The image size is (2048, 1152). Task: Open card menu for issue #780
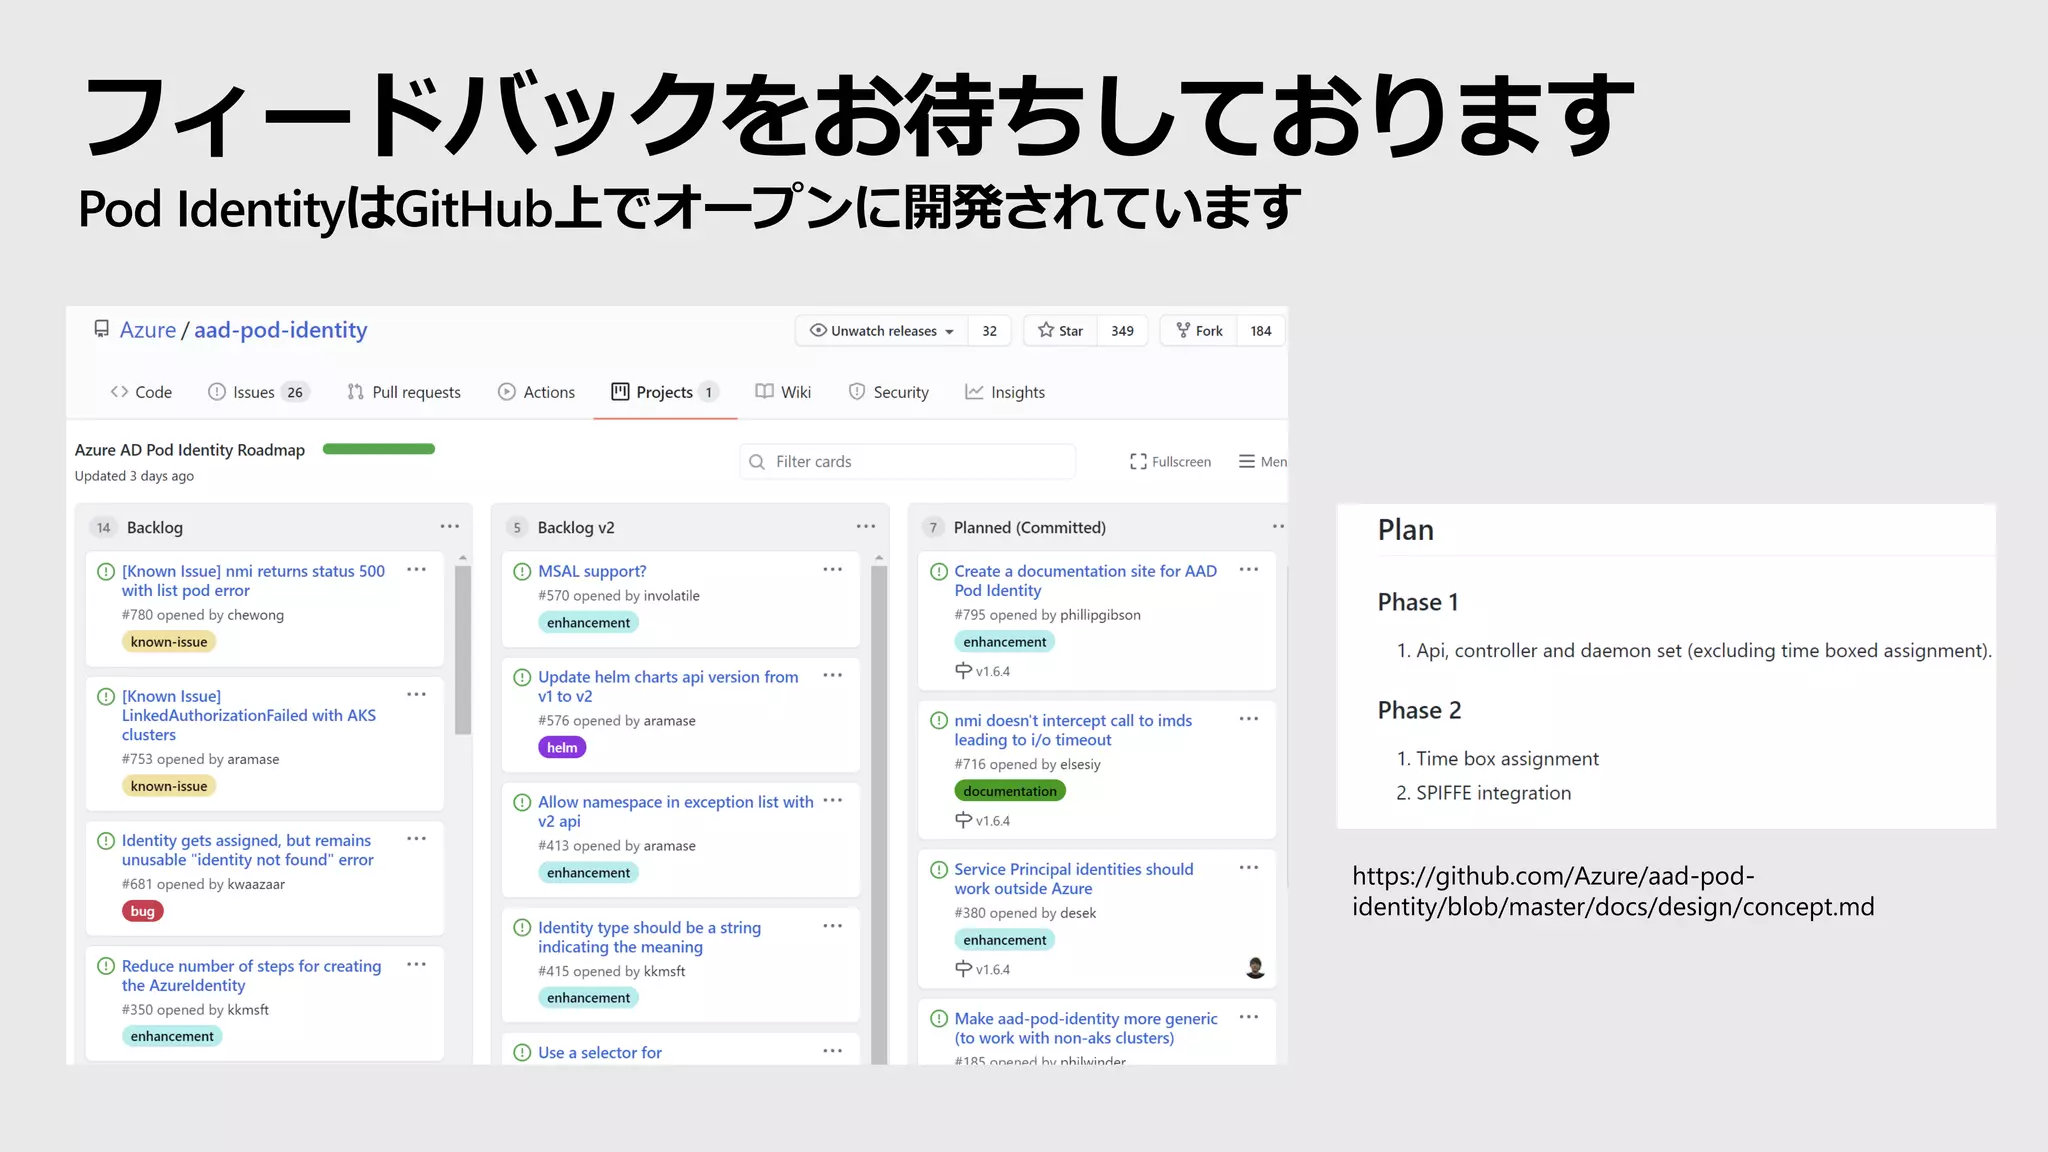click(417, 569)
